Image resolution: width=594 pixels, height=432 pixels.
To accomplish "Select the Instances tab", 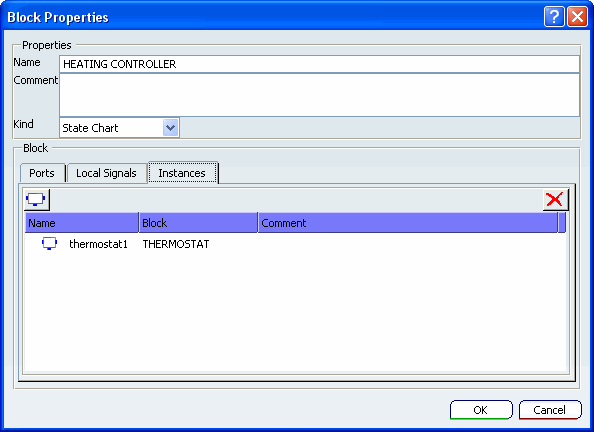I will tap(182, 173).
